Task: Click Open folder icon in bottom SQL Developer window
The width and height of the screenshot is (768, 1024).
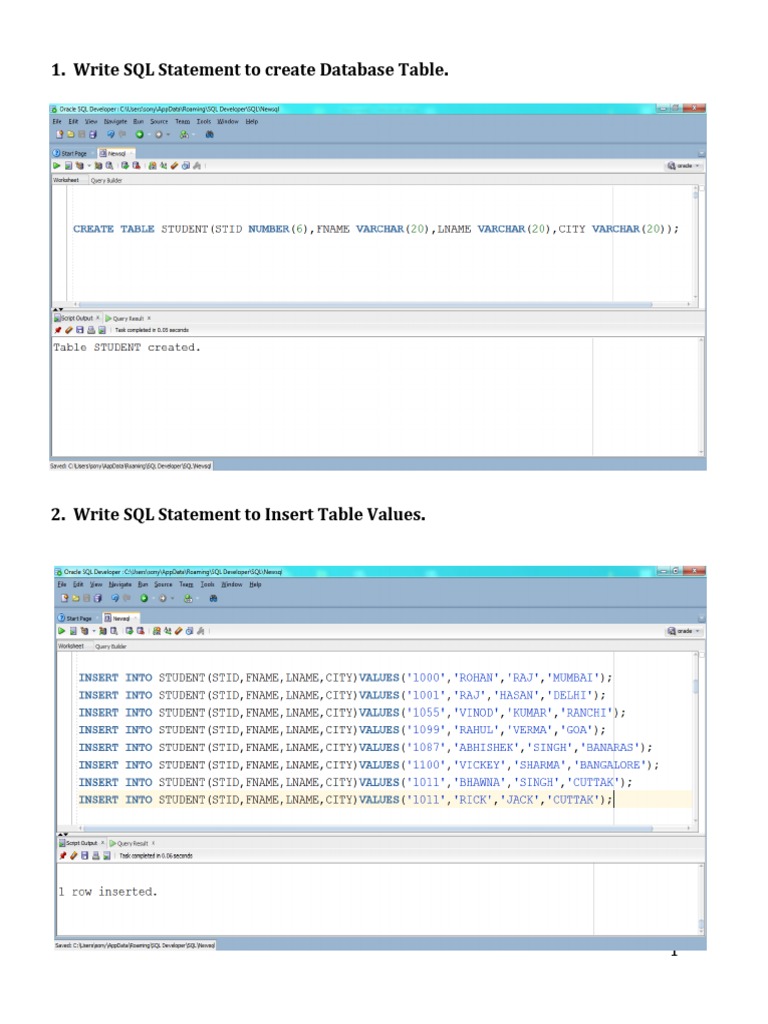Action: (x=76, y=598)
